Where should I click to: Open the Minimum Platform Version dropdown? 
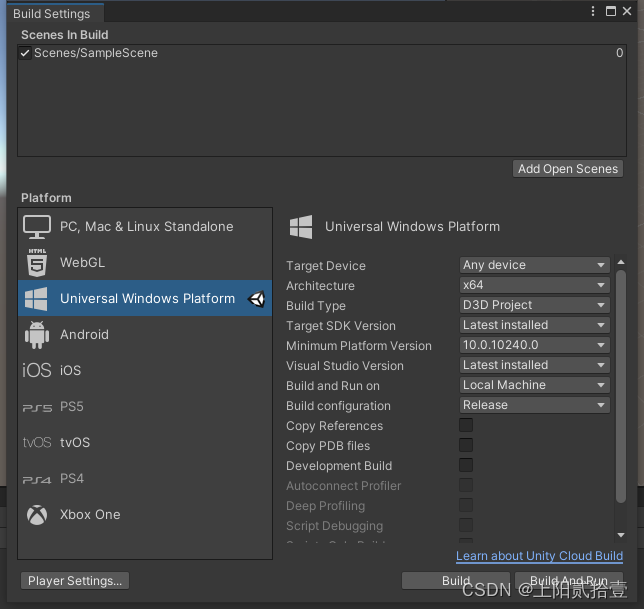(534, 345)
